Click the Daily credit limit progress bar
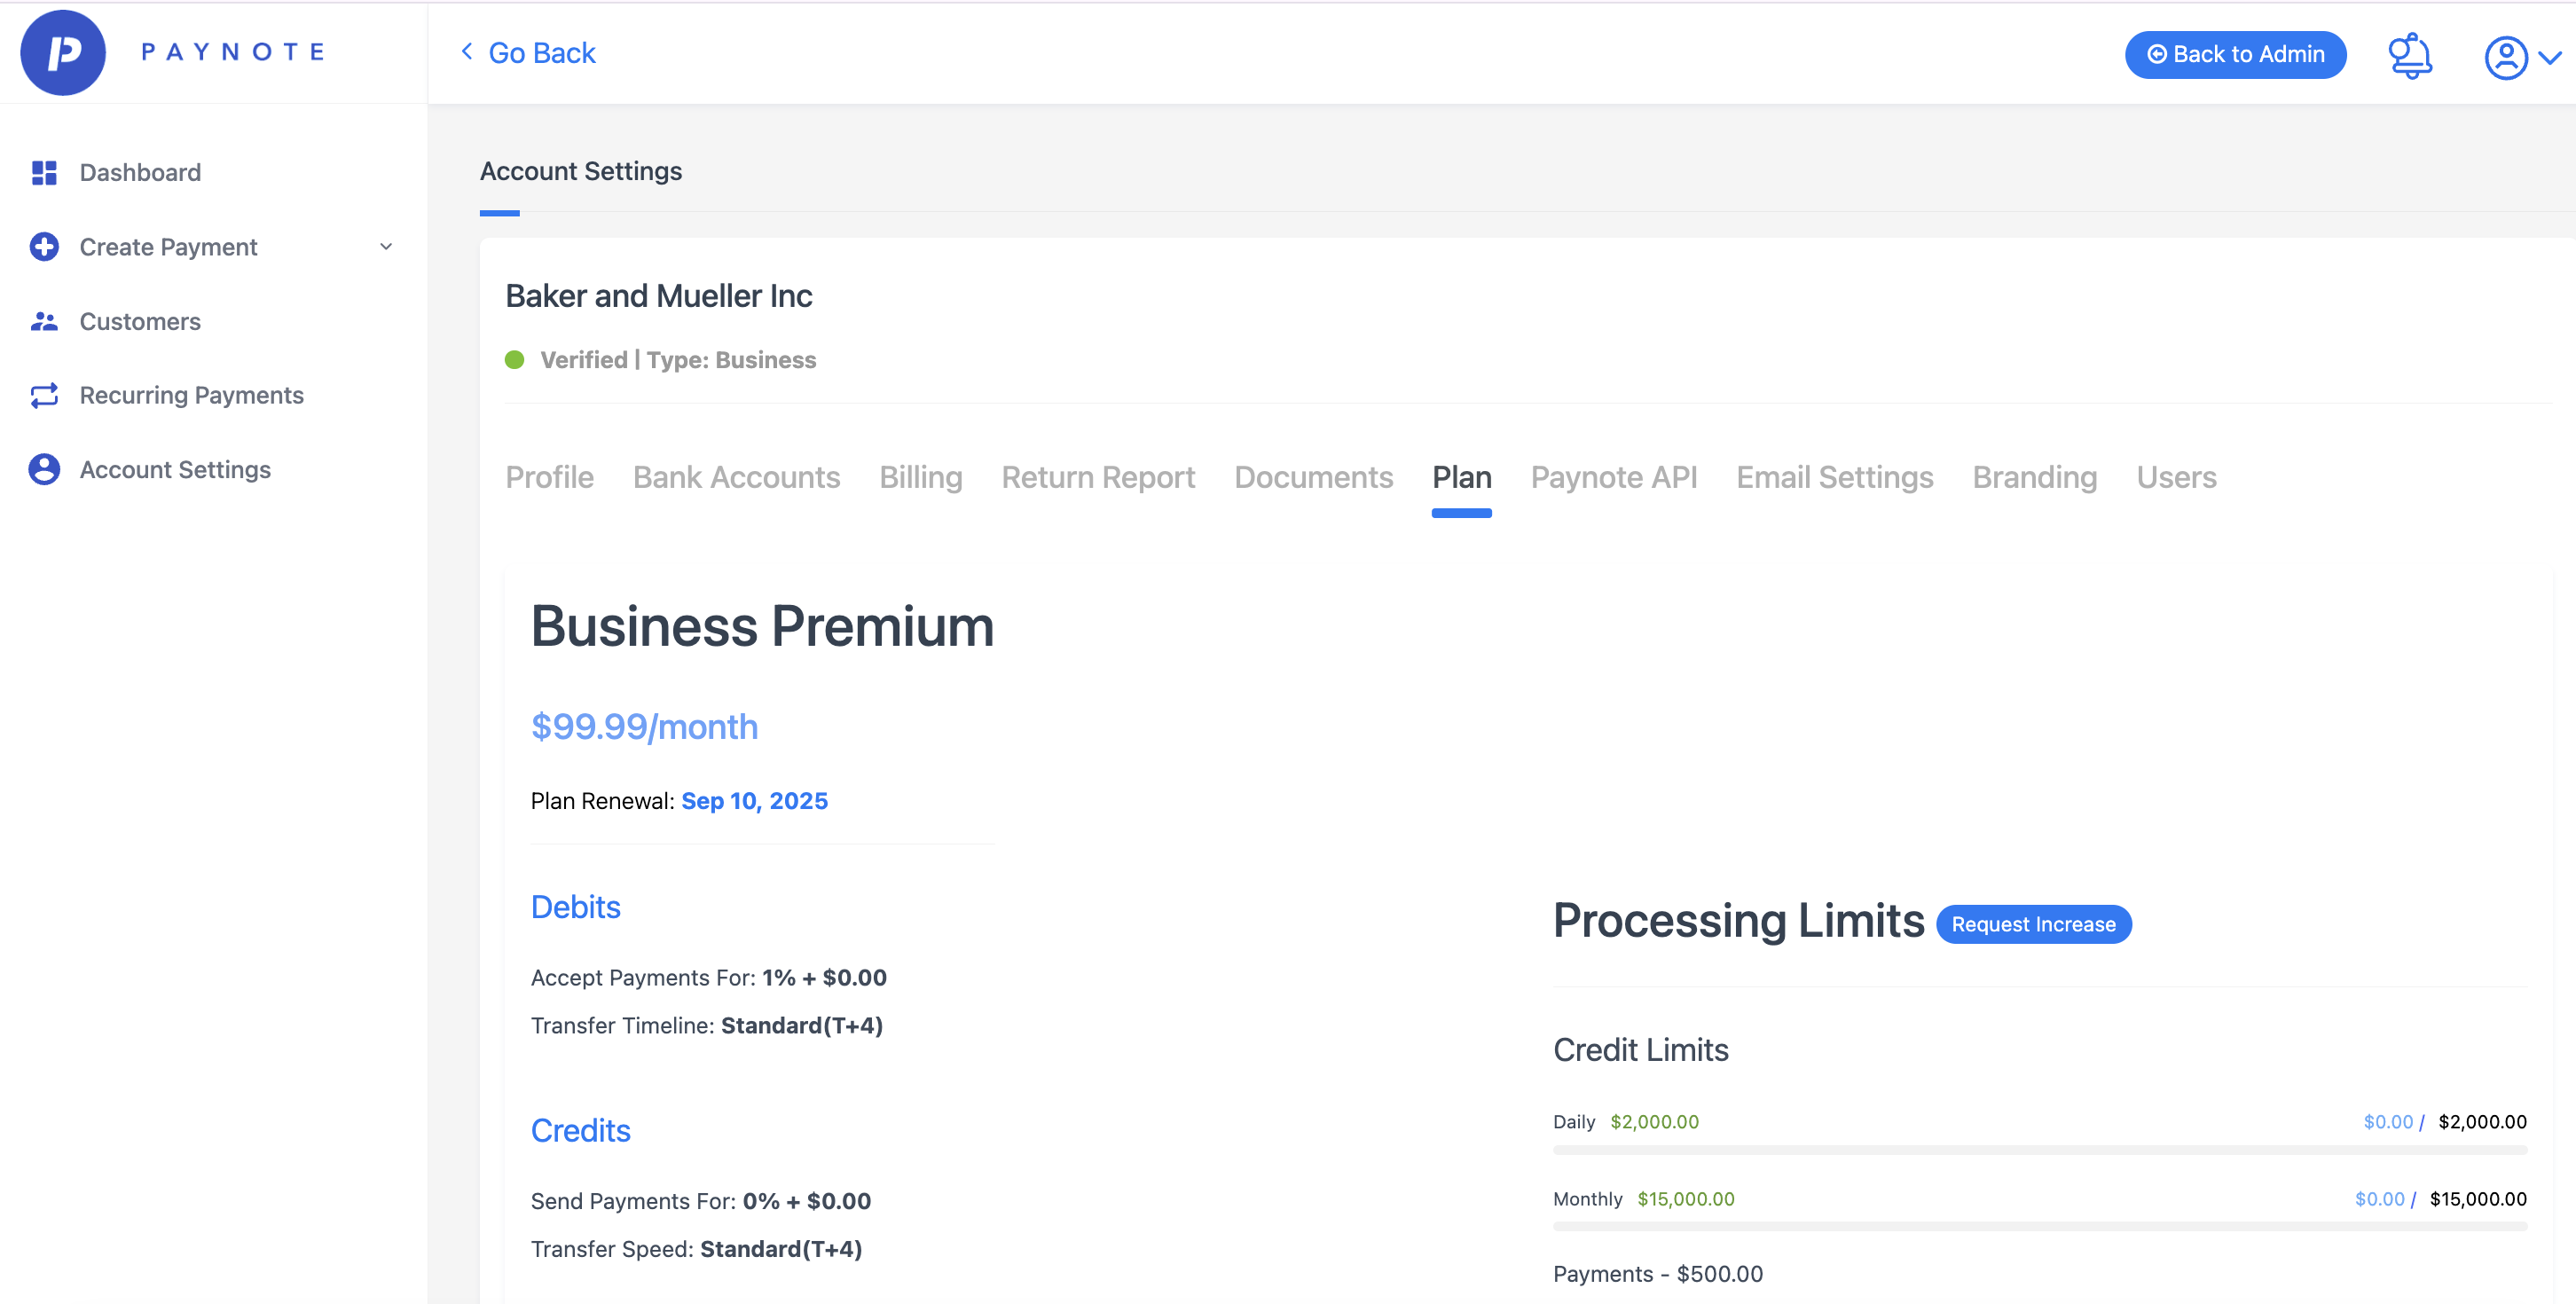The height and width of the screenshot is (1304, 2576). (x=2039, y=1151)
